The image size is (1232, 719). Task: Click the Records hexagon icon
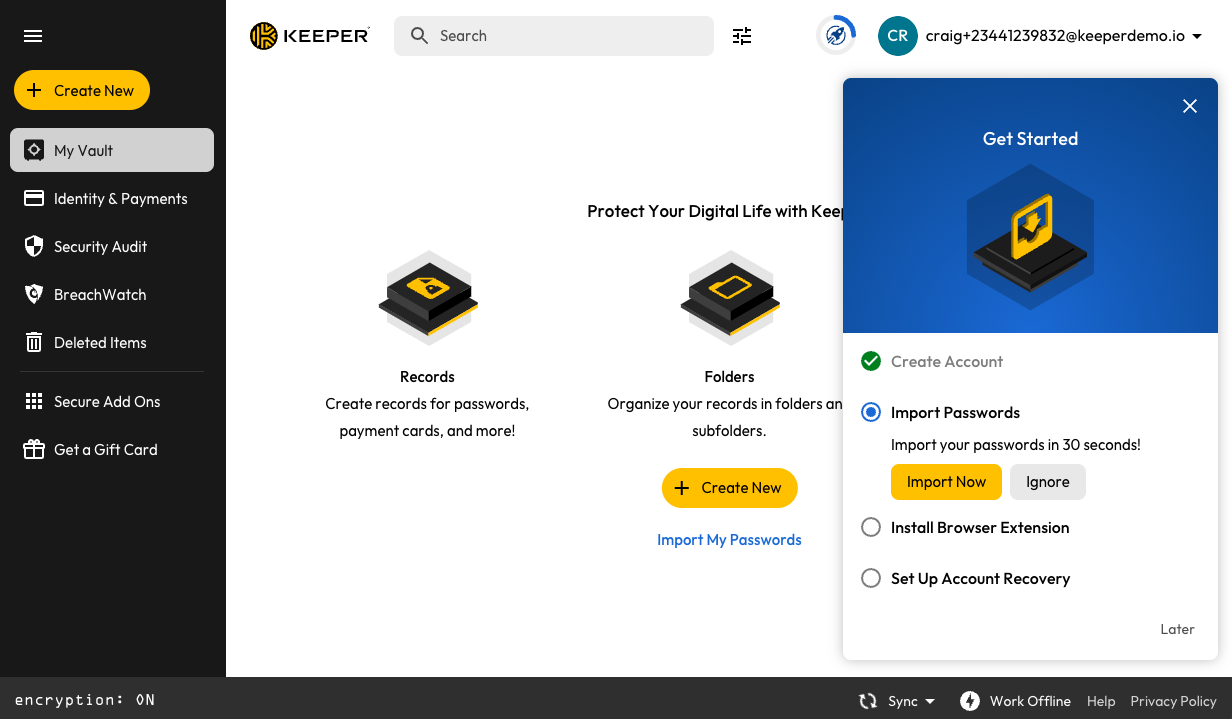click(427, 298)
